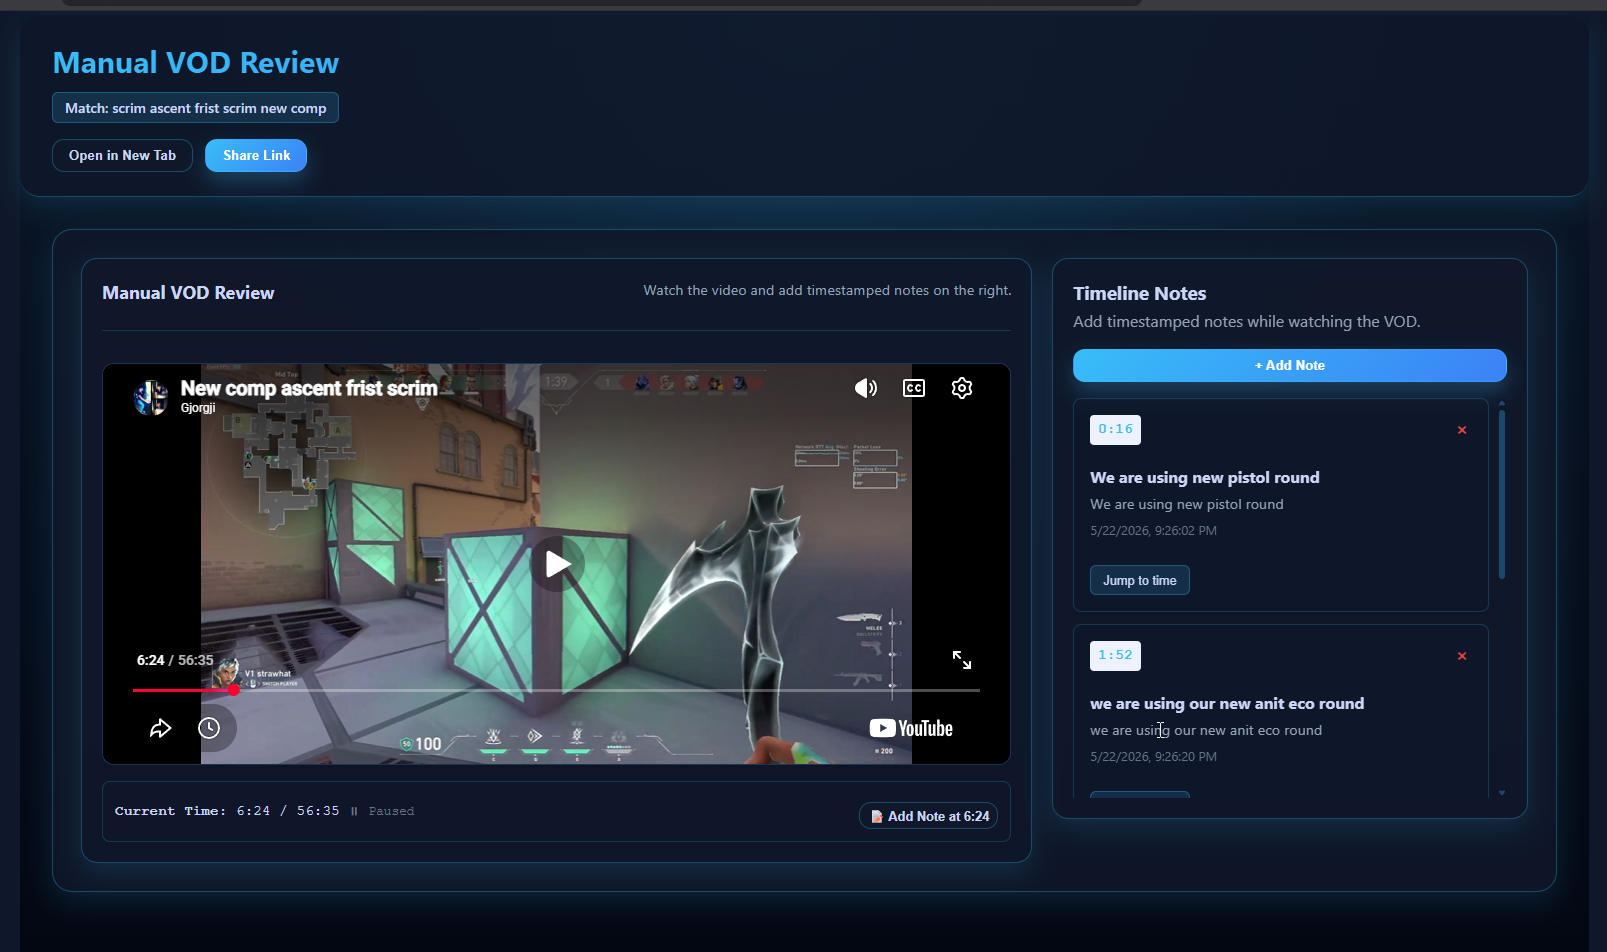Mute the video volume speaker icon
Image resolution: width=1607 pixels, height=952 pixels.
(866, 388)
